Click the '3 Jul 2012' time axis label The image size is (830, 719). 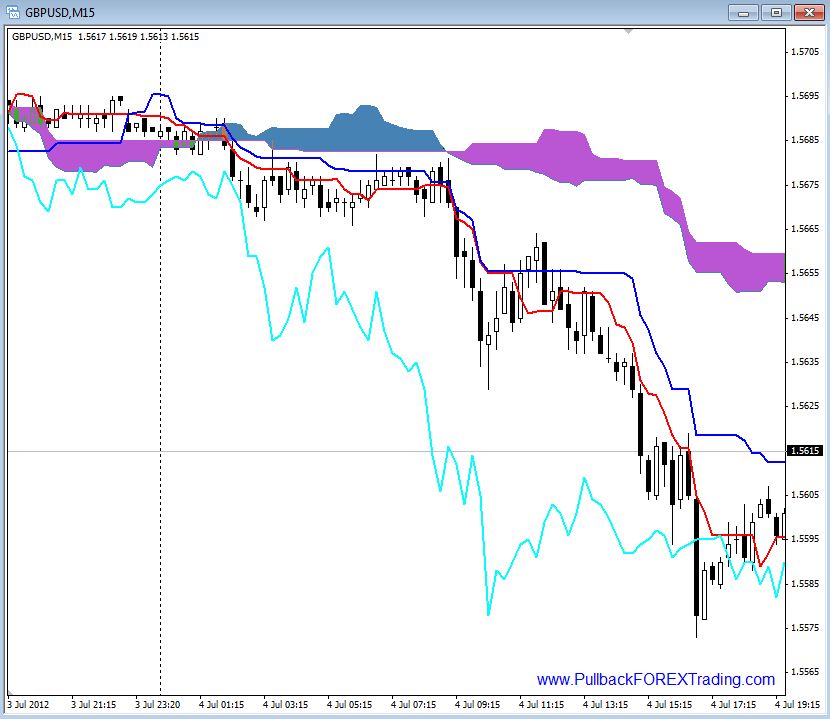coord(28,705)
